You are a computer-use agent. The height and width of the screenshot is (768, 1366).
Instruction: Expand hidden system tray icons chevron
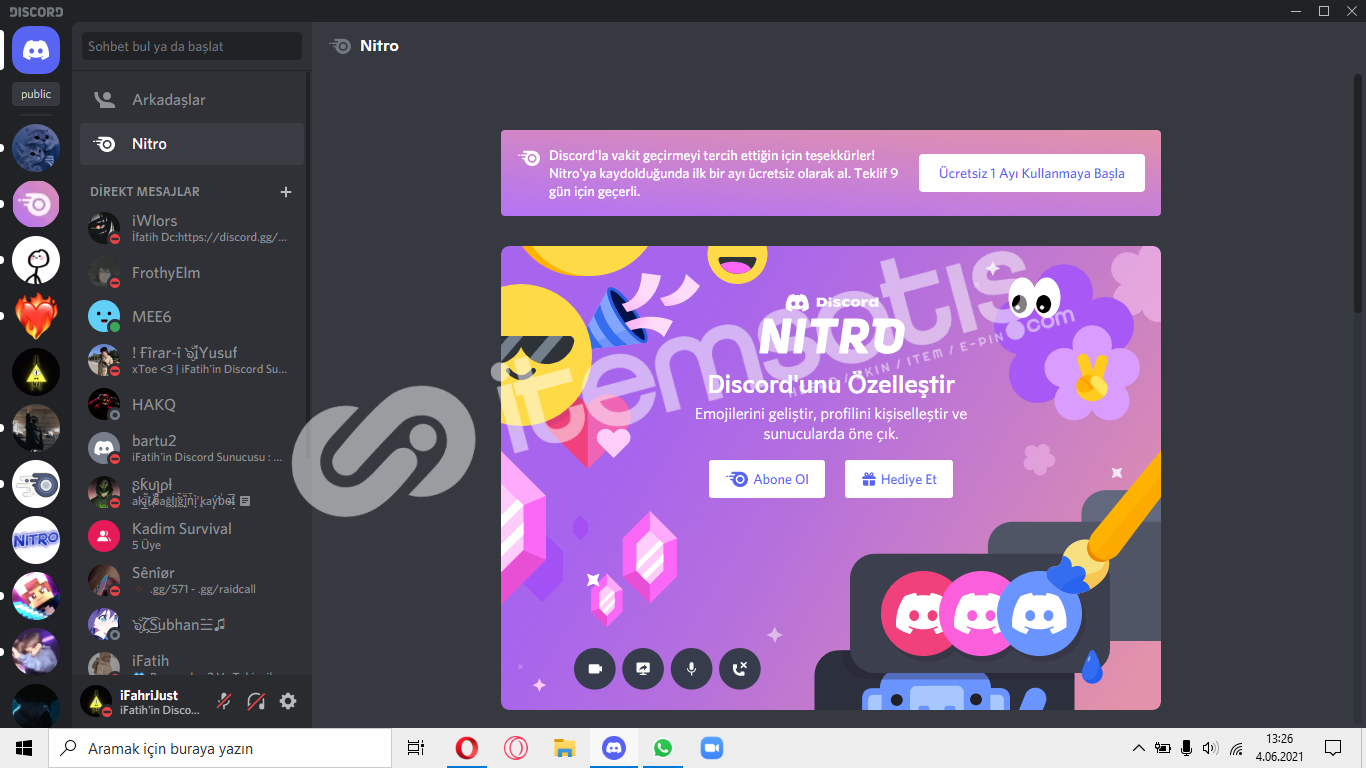tap(1138, 748)
